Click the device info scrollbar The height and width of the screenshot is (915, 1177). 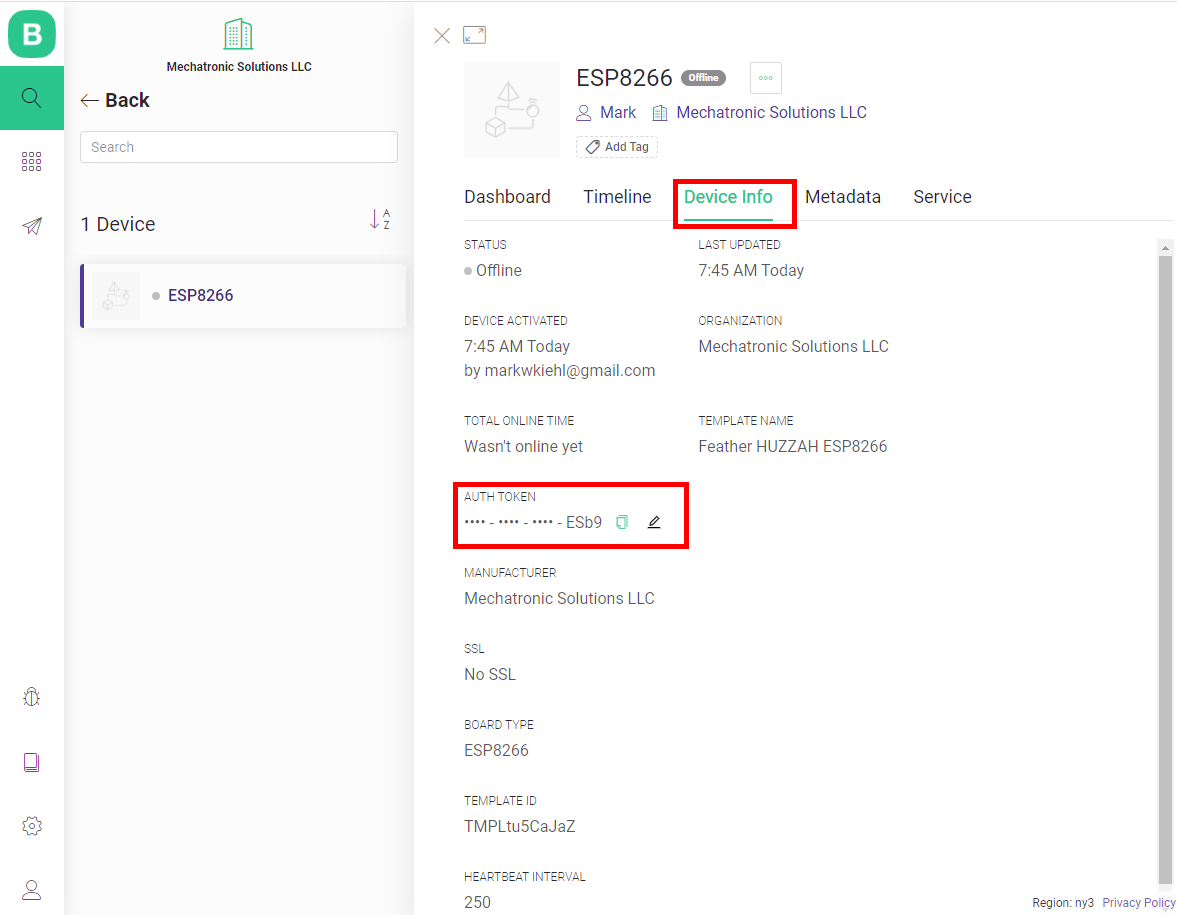1165,570
